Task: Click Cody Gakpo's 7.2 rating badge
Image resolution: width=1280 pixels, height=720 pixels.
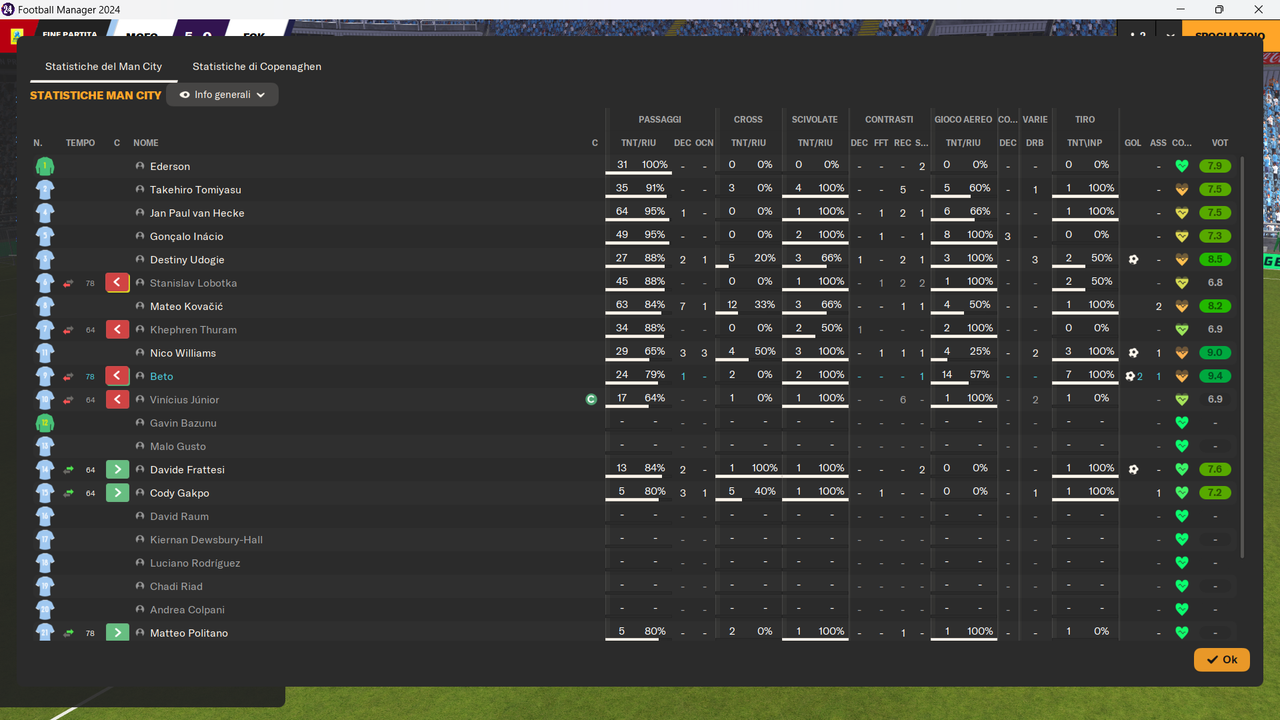Action: click(1215, 493)
